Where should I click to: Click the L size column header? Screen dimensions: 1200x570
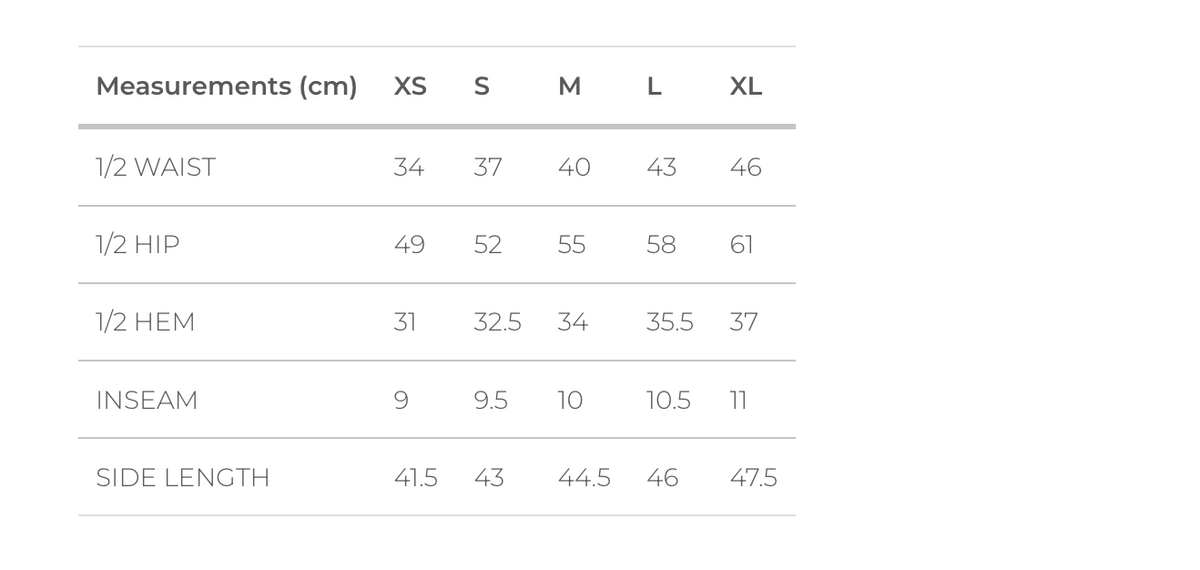tap(654, 87)
